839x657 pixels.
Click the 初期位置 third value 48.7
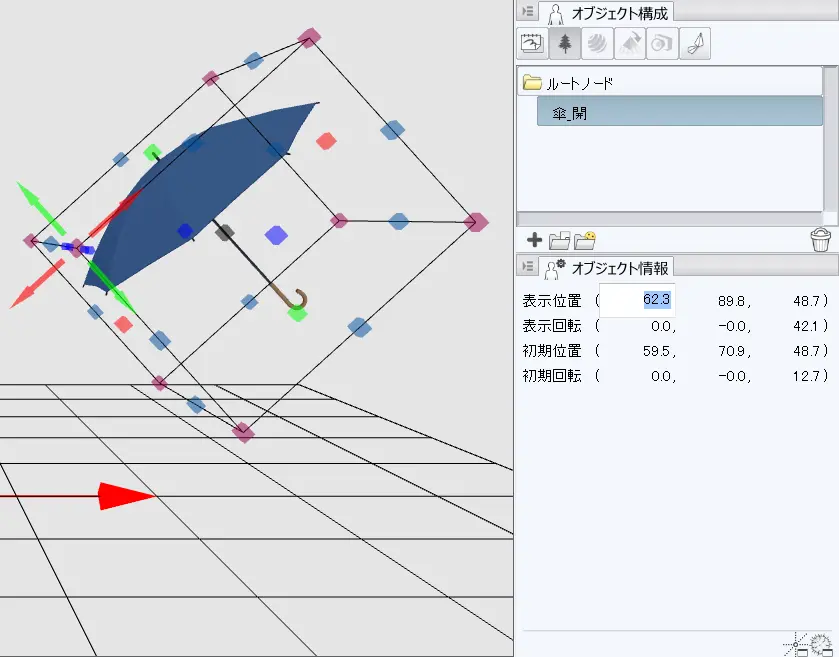(x=807, y=351)
